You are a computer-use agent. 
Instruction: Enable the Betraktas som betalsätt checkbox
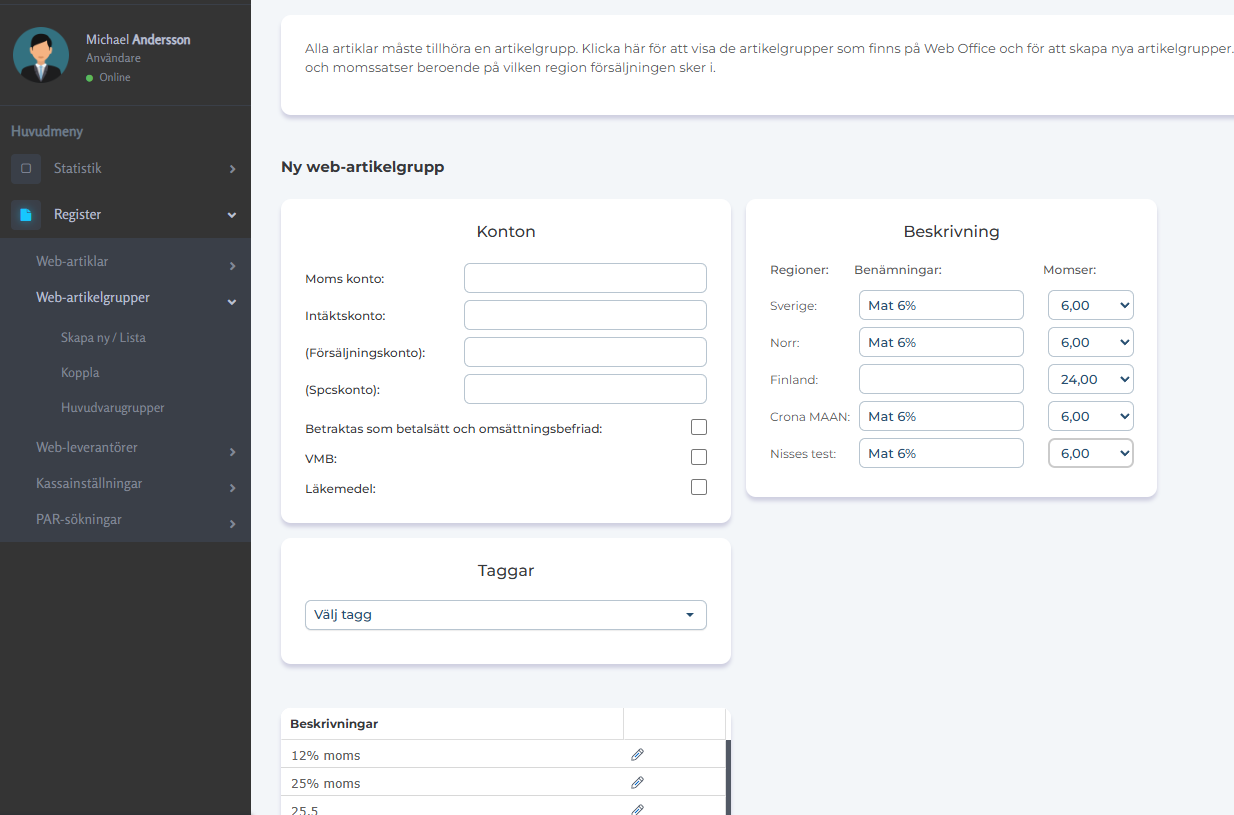[699, 428]
